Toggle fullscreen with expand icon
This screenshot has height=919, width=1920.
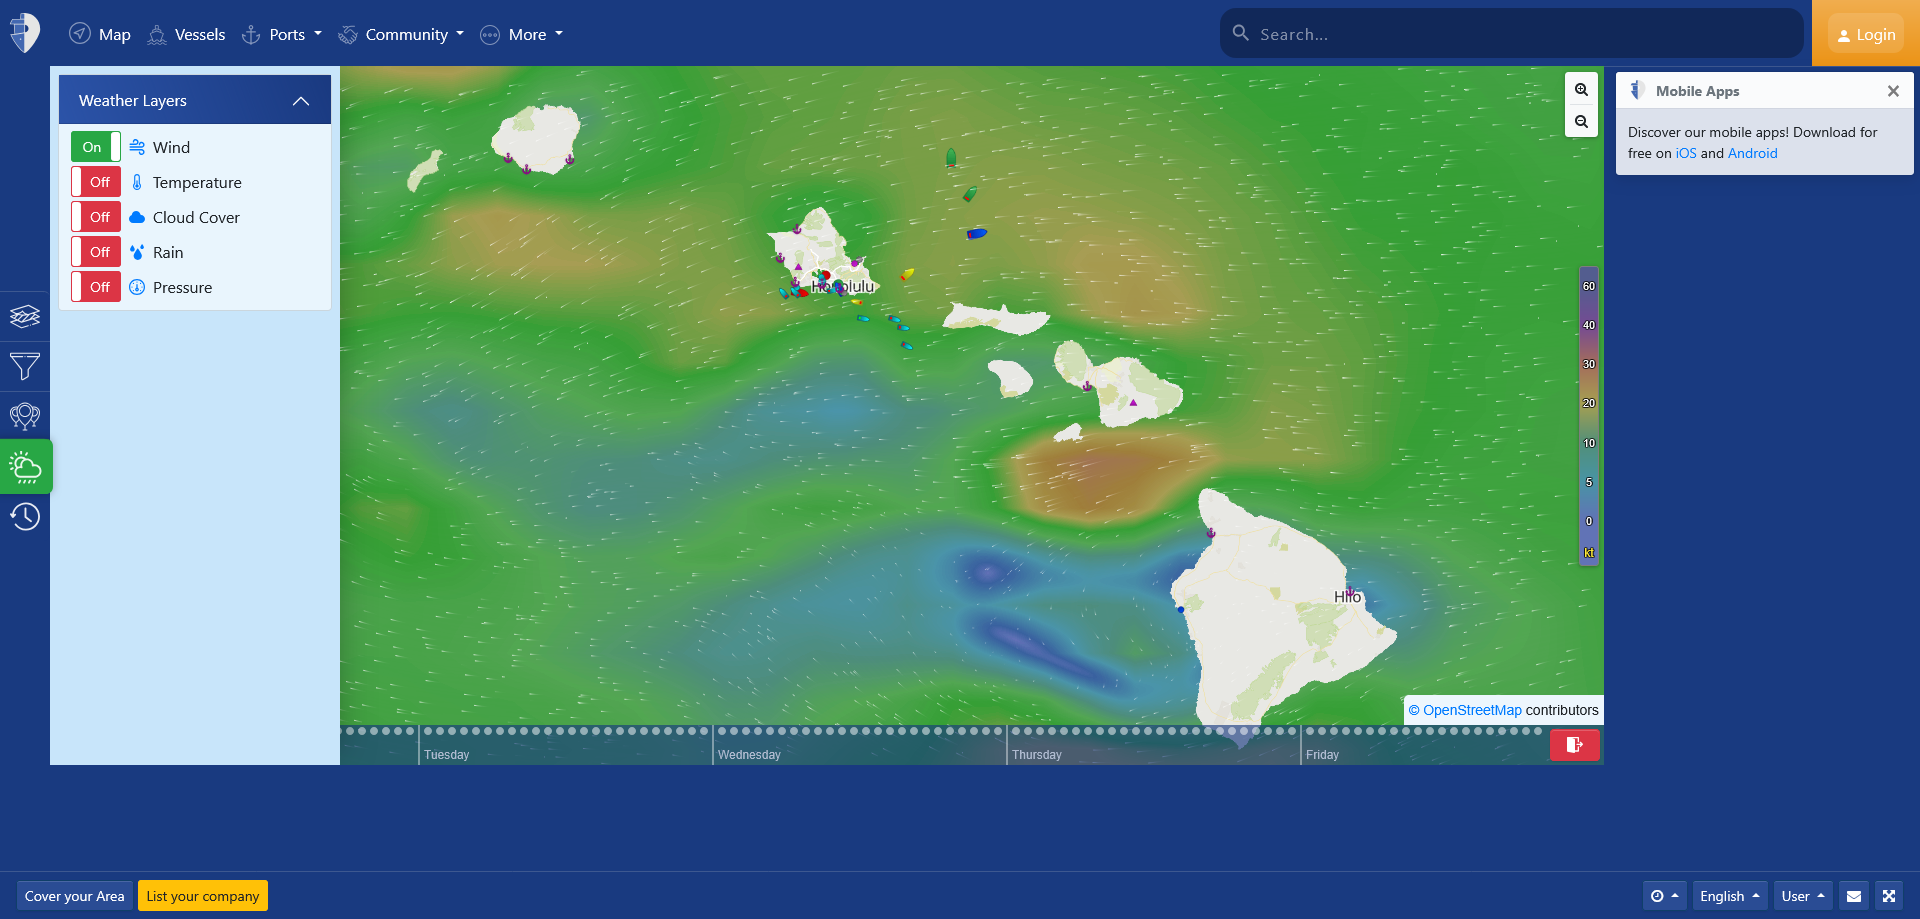(1889, 896)
